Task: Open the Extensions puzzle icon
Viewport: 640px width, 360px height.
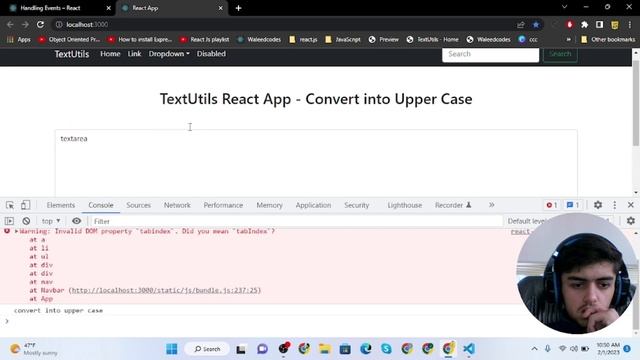Action: (584, 25)
